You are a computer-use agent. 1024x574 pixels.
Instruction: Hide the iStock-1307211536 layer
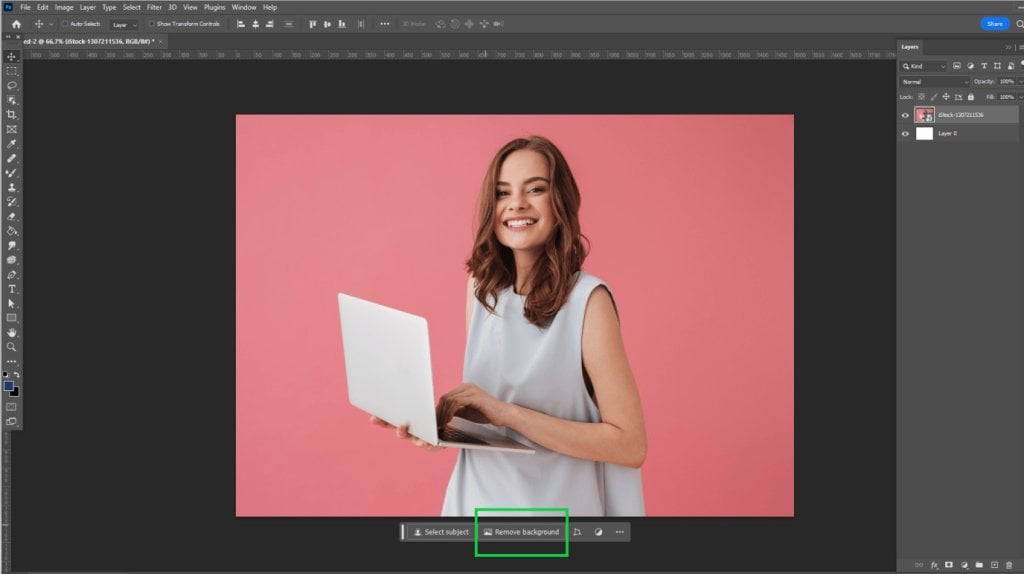tap(905, 116)
